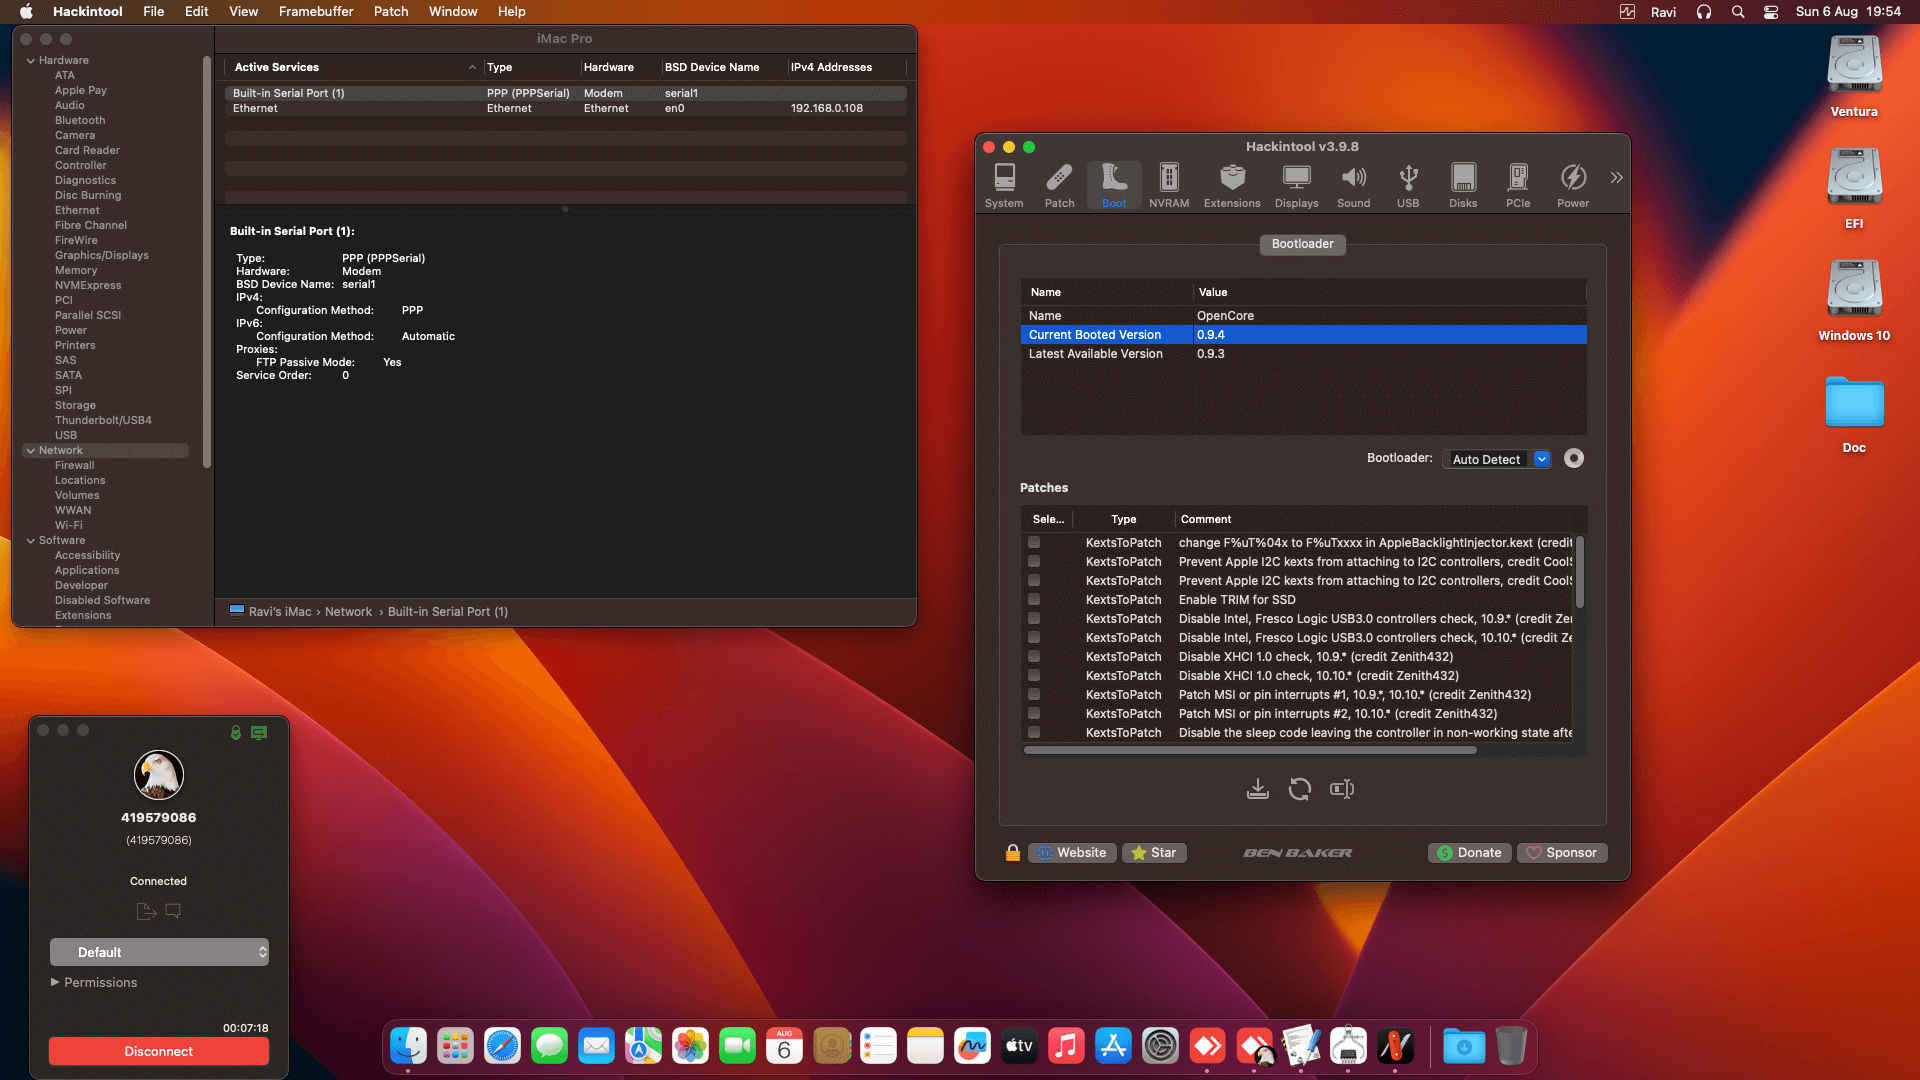This screenshot has height=1080, width=1920.
Task: Show more toolbar items via double chevron
Action: click(1616, 178)
